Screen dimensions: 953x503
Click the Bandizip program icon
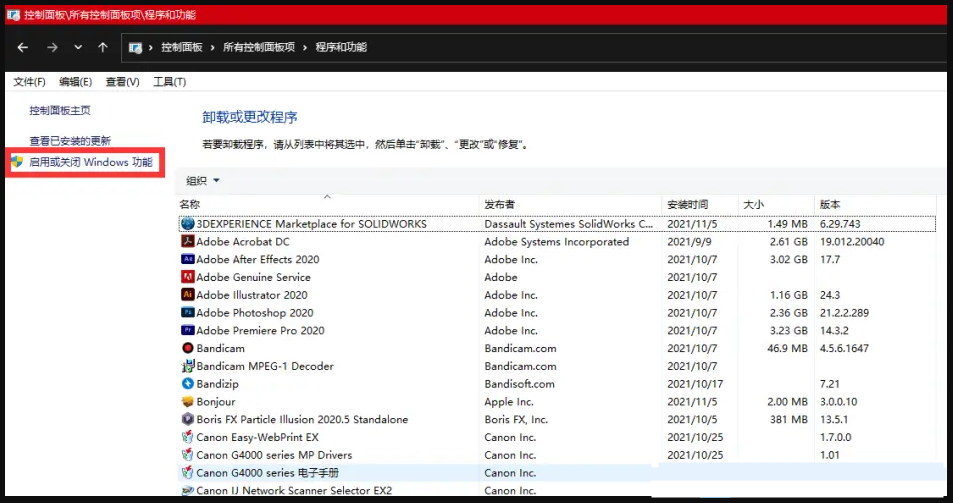coord(187,384)
